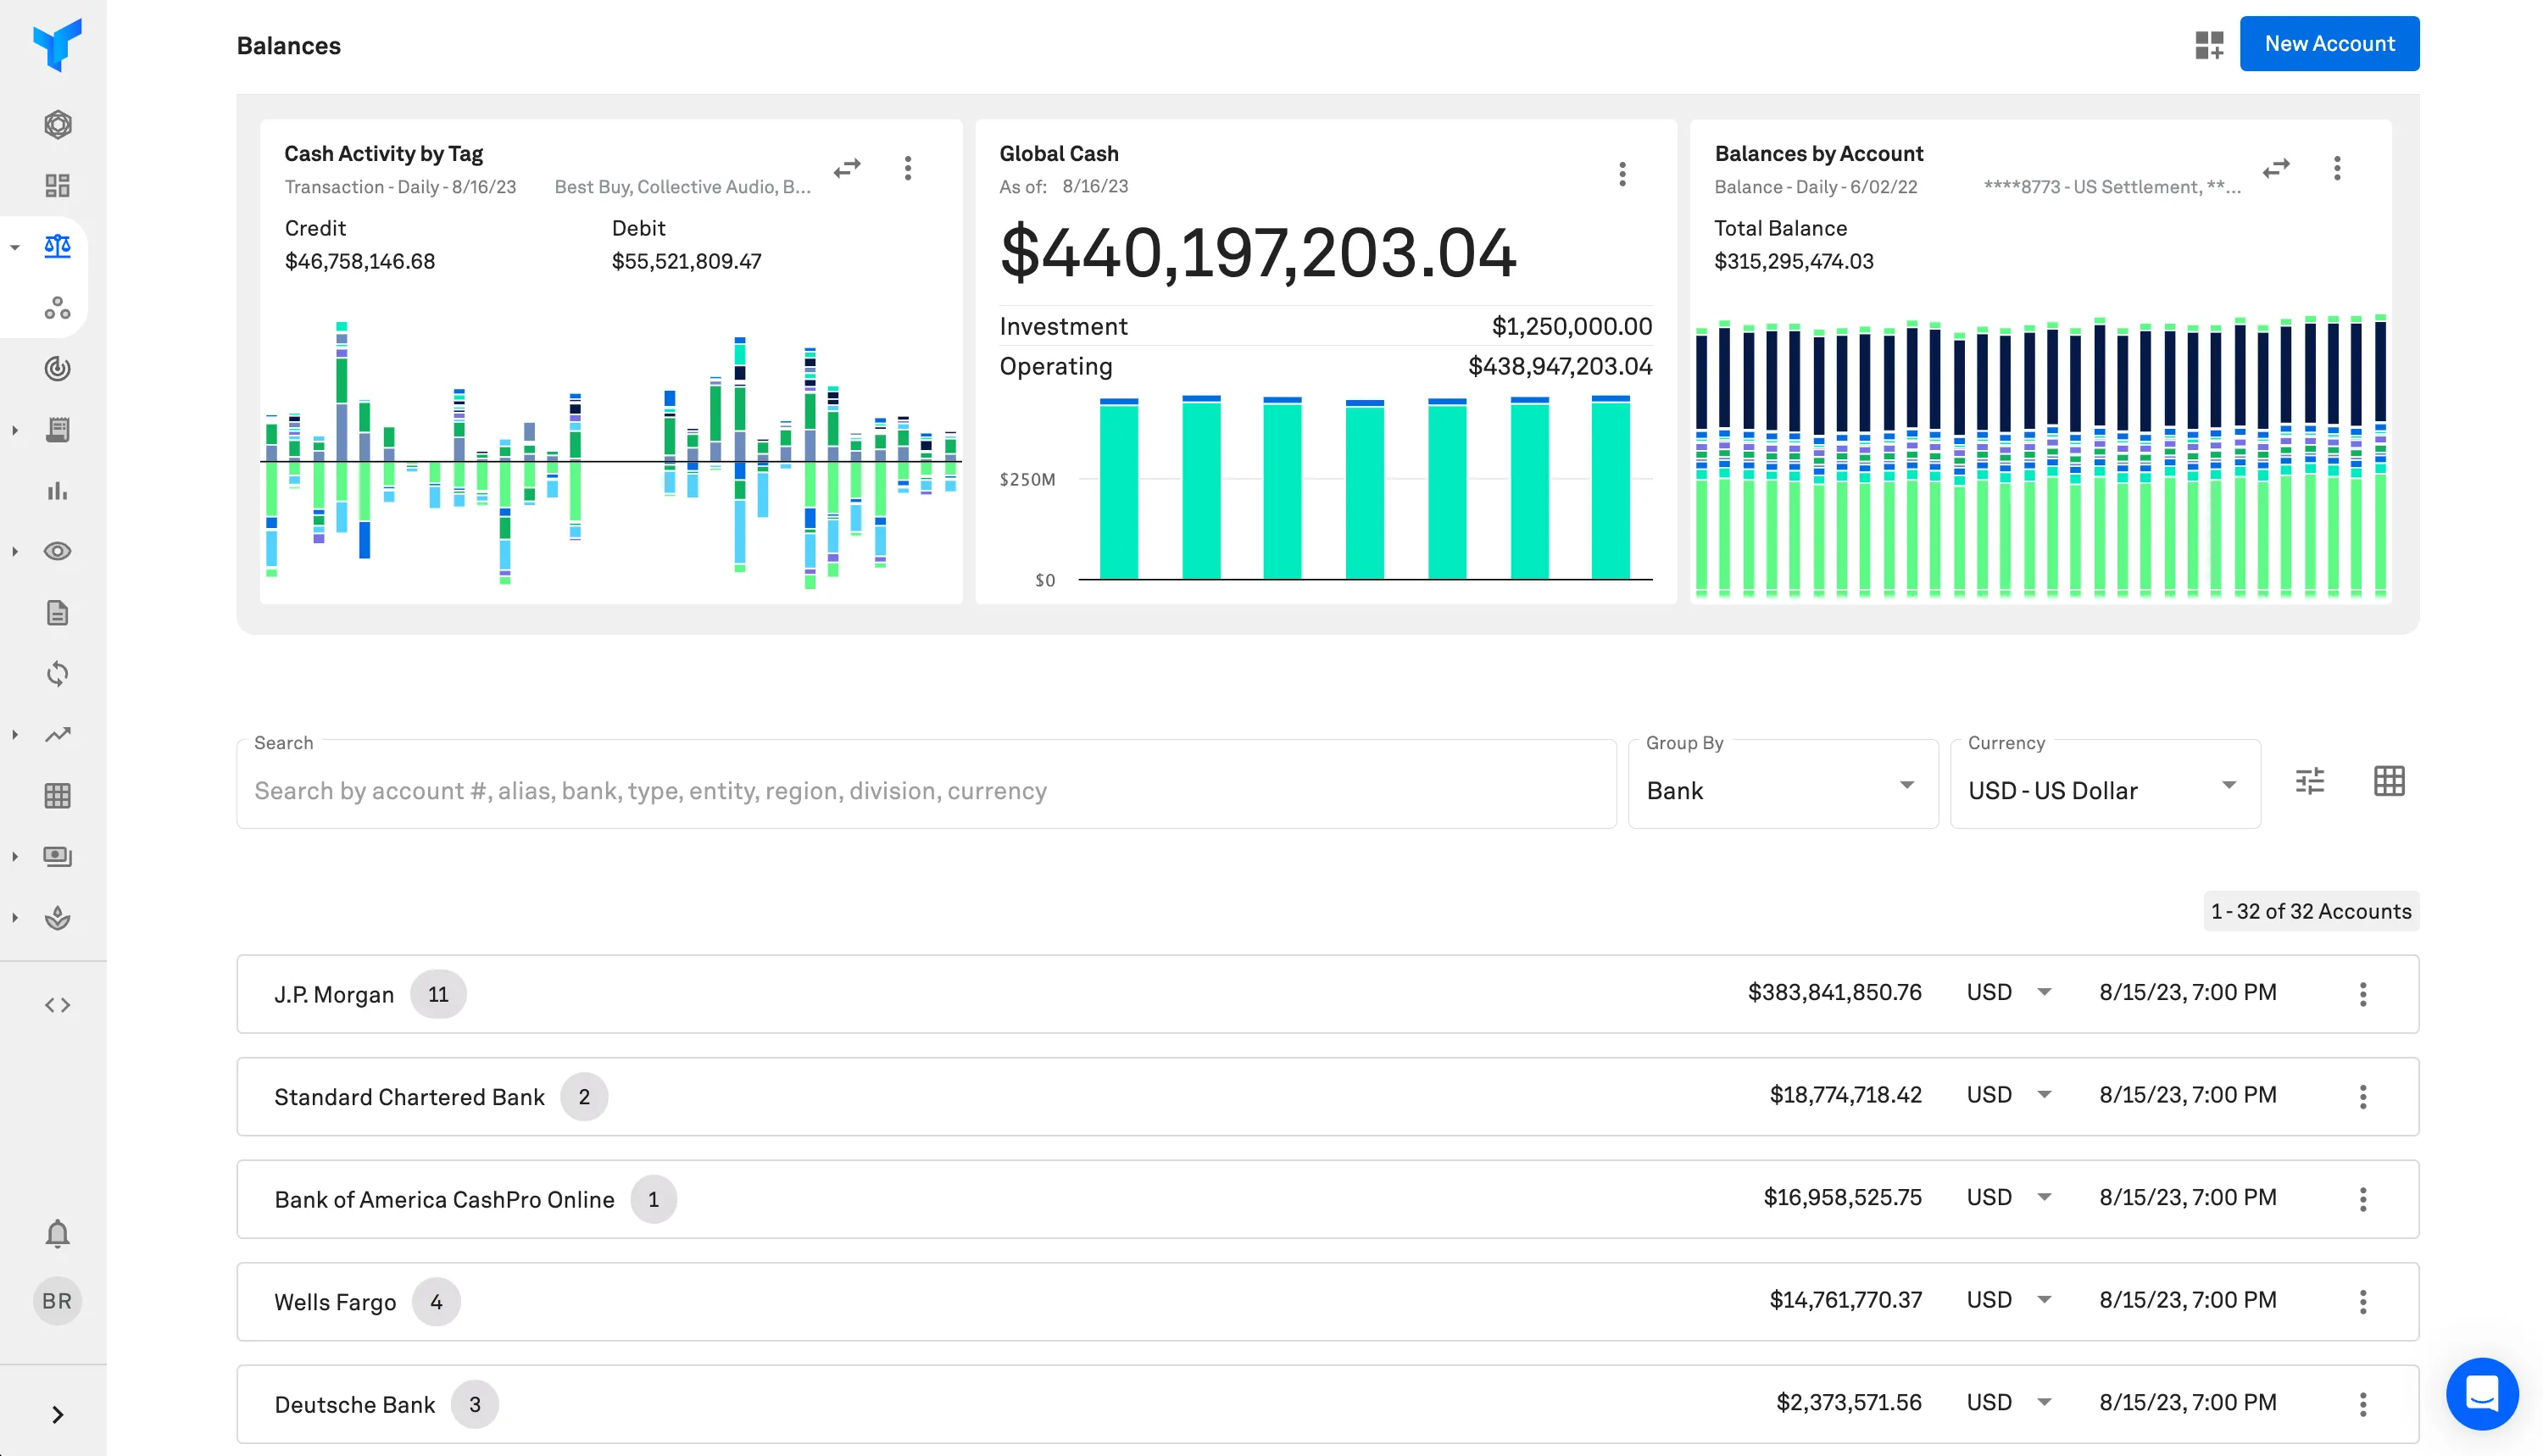This screenshot has width=2543, height=1456.
Task: Open the filter settings sliders icon
Action: tap(2309, 781)
